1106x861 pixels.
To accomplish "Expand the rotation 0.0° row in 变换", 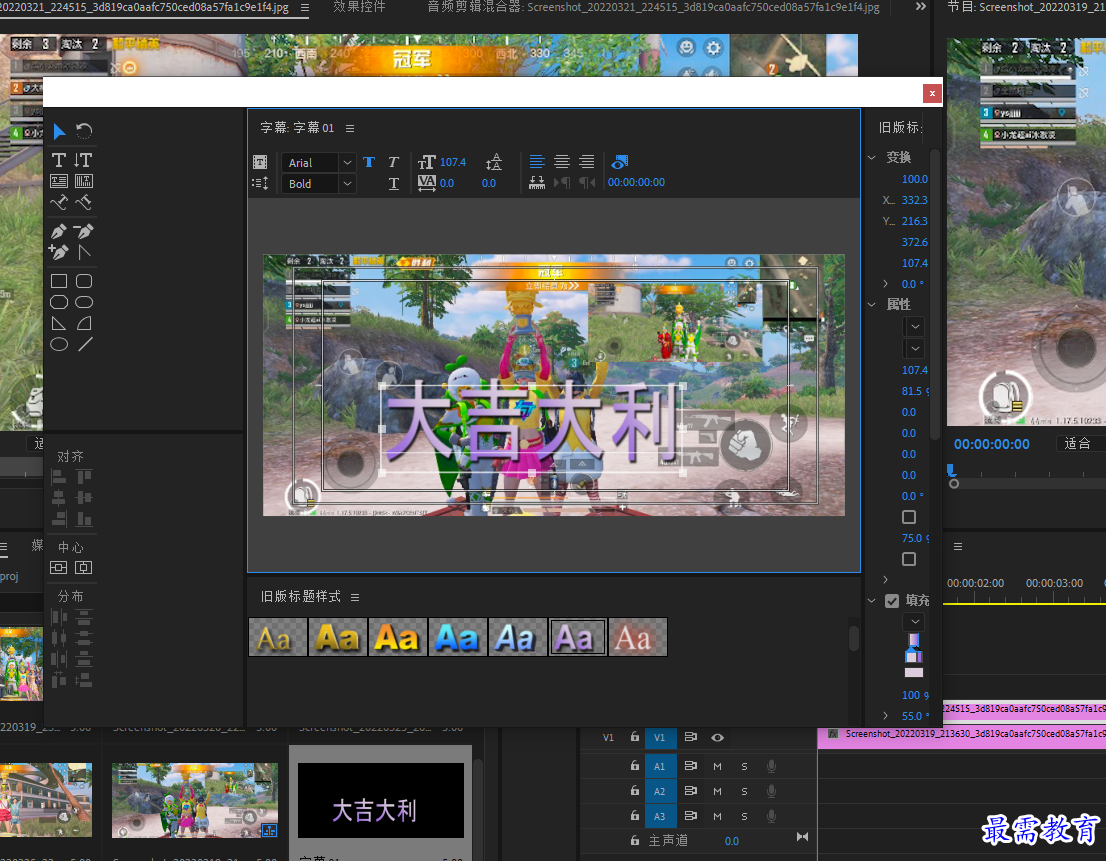I will click(x=886, y=283).
